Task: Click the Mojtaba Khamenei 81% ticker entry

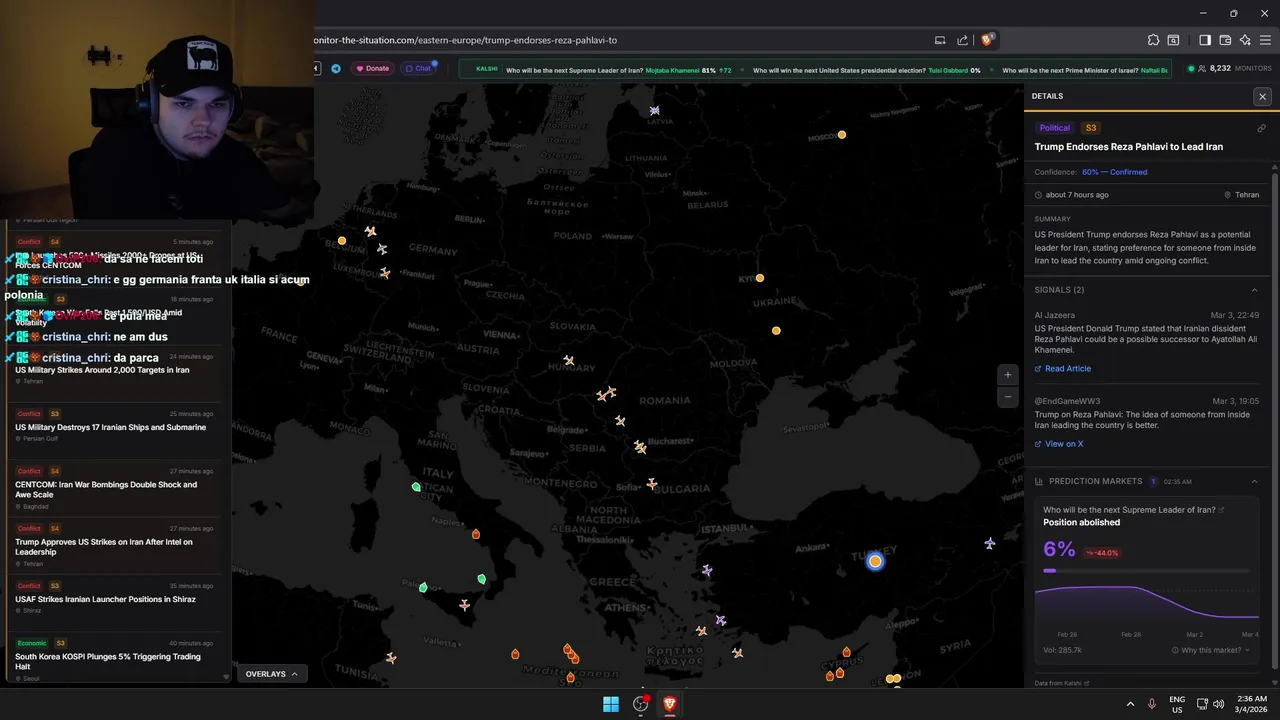Action: (x=689, y=70)
